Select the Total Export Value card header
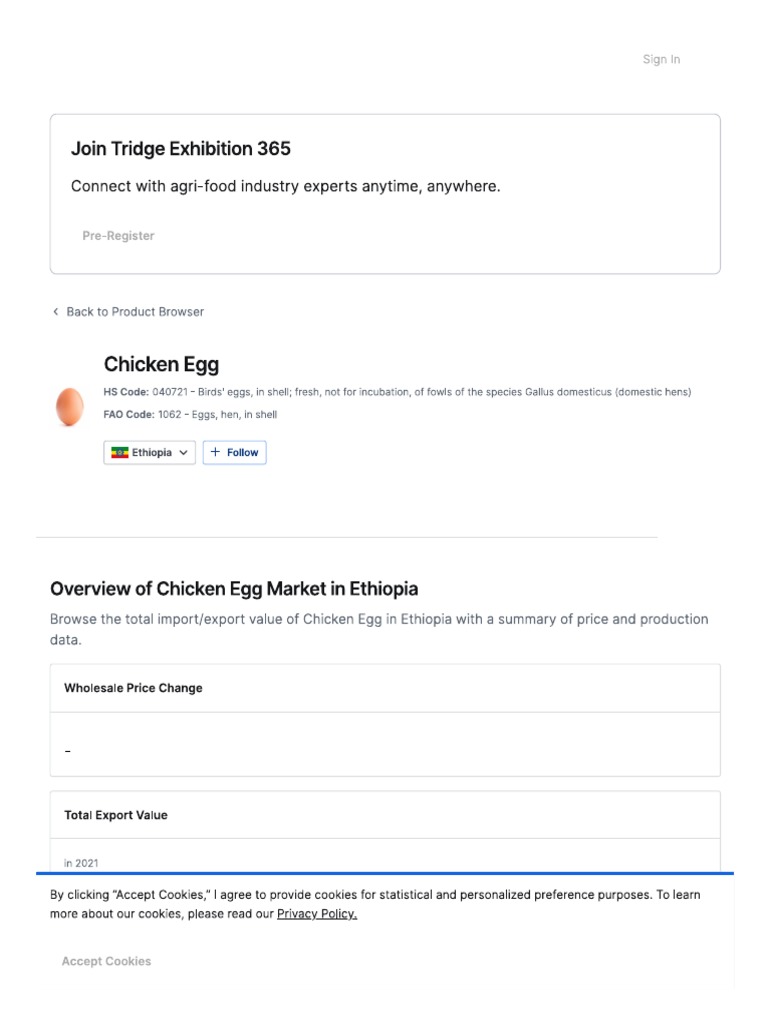 click(116, 815)
